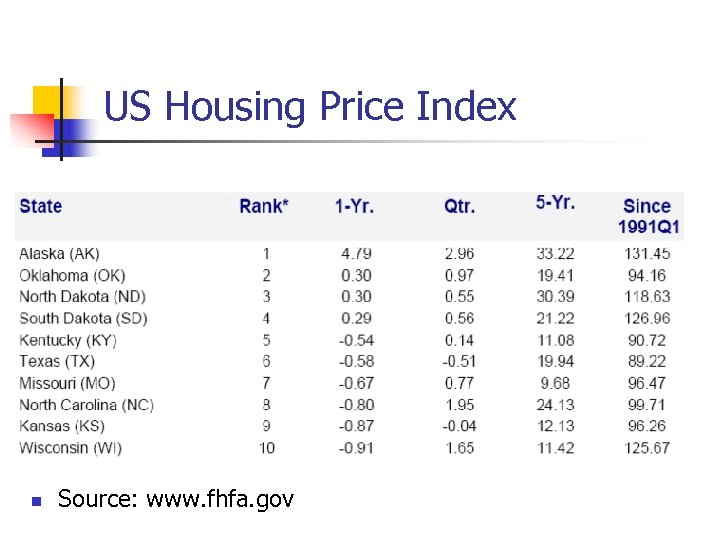This screenshot has height=540, width=720.
Task: Select North Carolina's 5-Yr. value 24.13
Action: pos(555,404)
